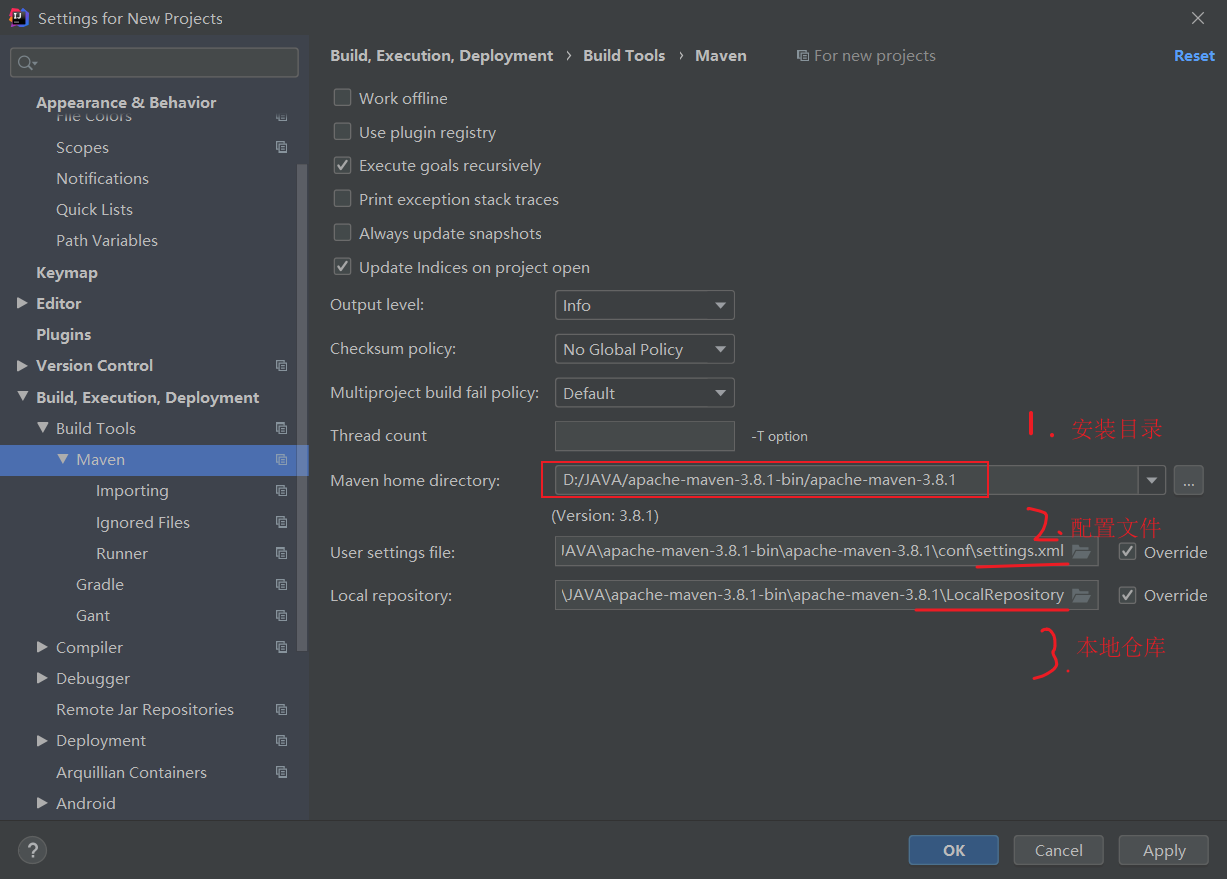Click the Thread count input field
1227x879 pixels.
pos(645,436)
